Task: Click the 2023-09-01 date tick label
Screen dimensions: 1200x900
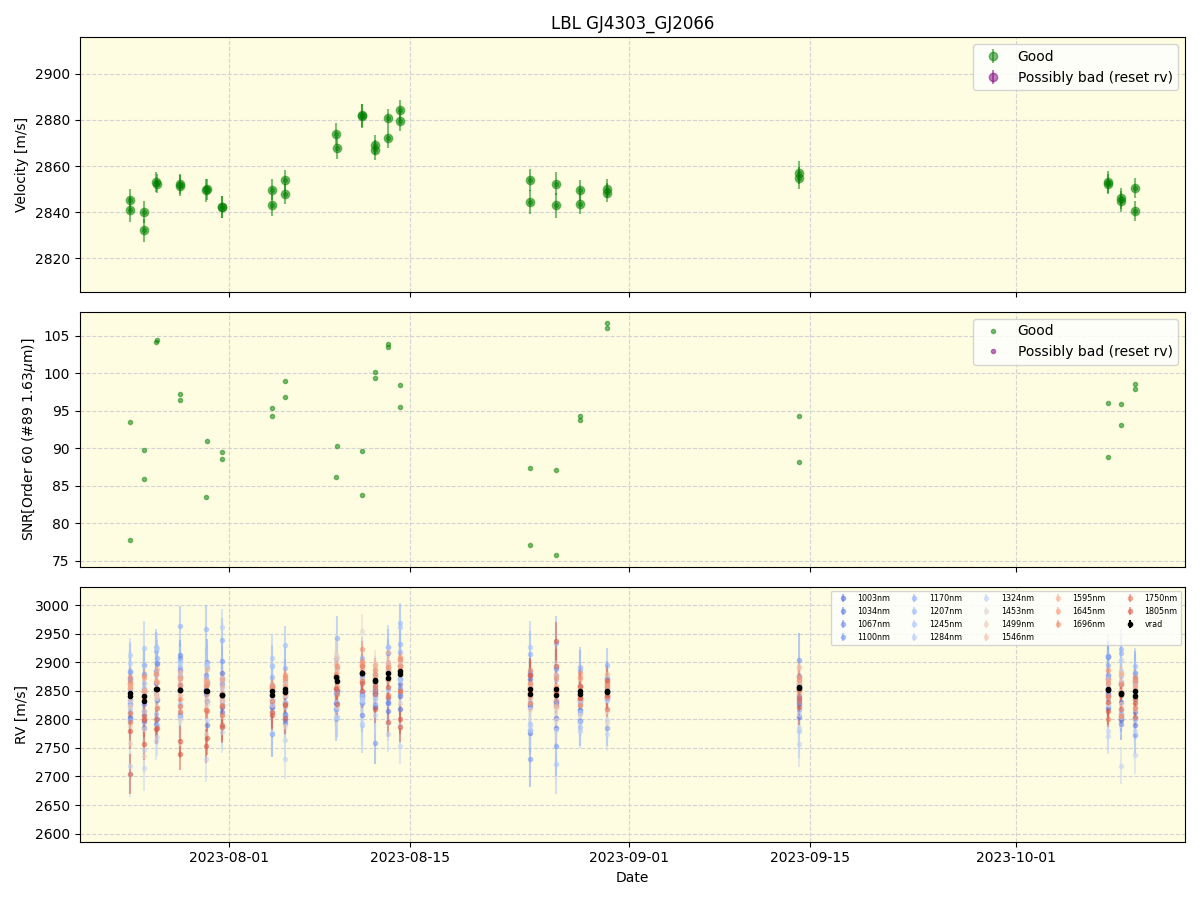Action: pyautogui.click(x=629, y=857)
